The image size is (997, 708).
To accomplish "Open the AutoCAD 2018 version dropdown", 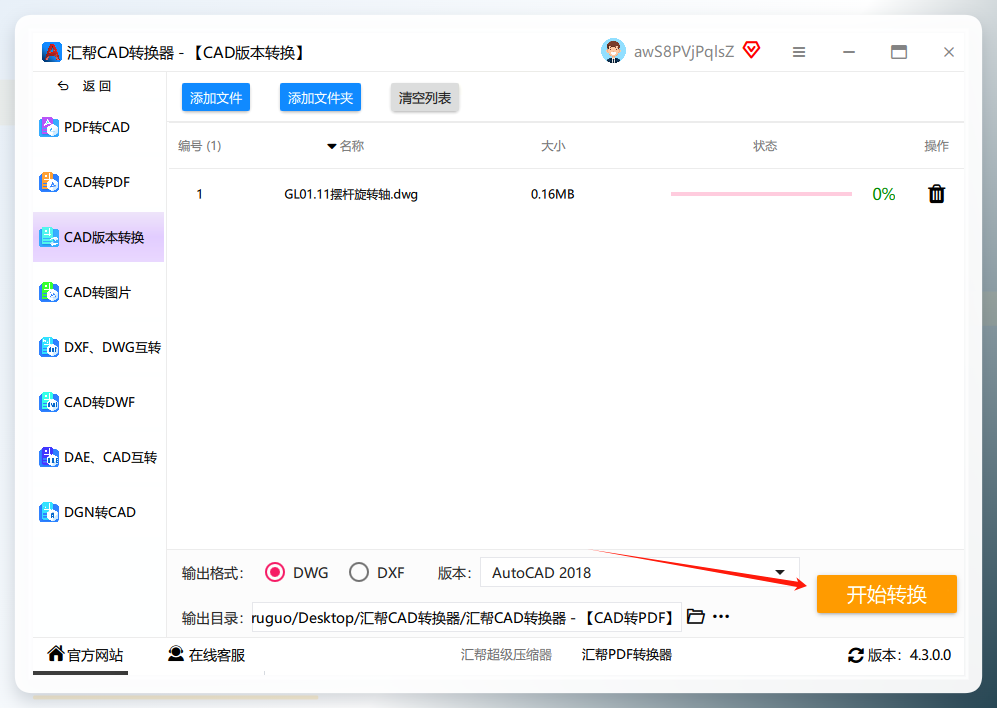I will (640, 573).
